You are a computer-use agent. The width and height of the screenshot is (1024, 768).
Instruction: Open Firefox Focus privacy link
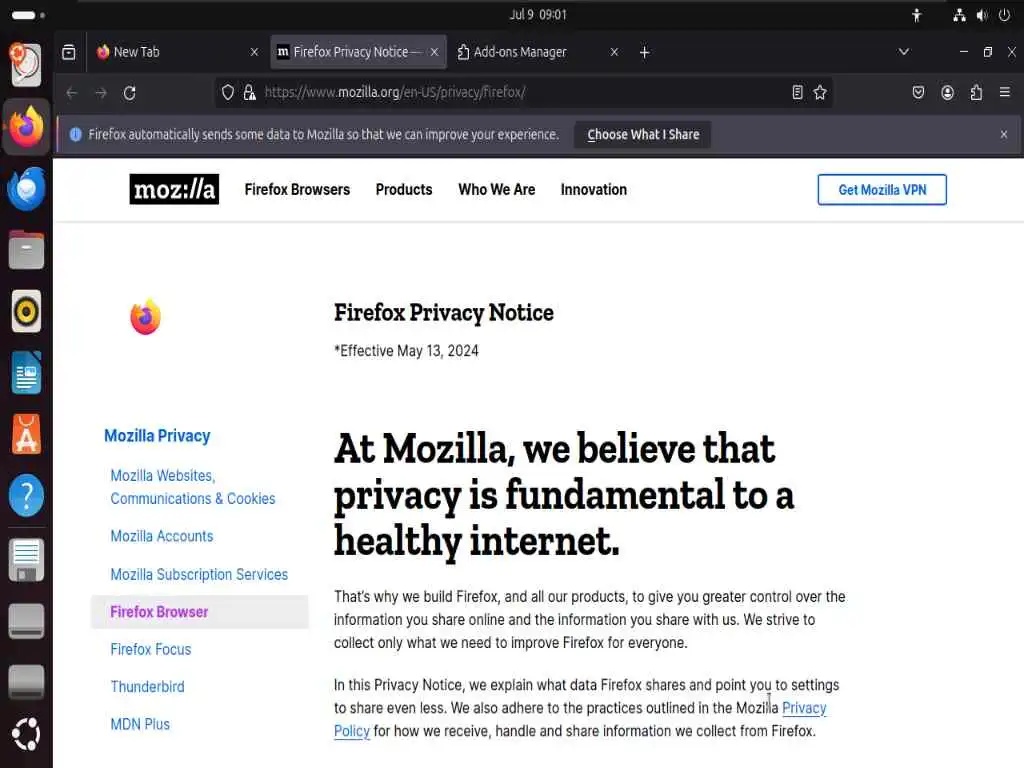[150, 649]
